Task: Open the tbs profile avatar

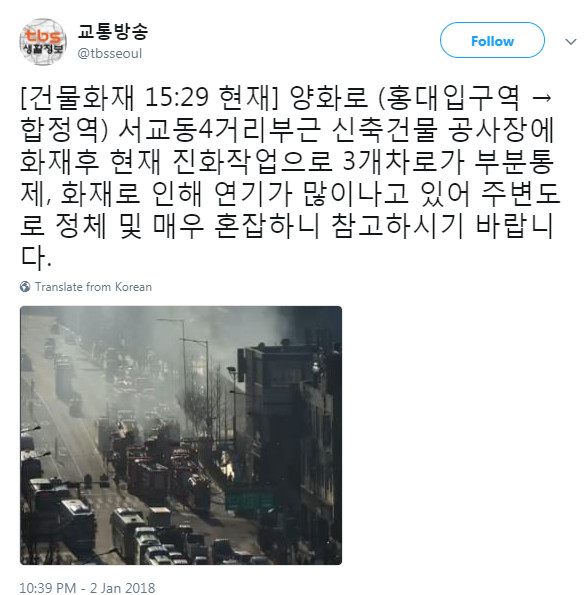Action: coord(43,42)
